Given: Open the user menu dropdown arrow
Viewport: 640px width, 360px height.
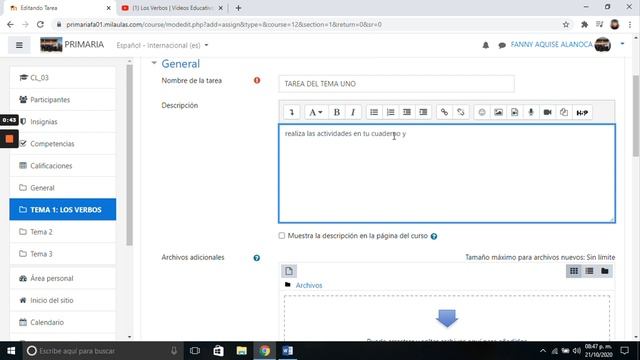Looking at the screenshot, I should 622,44.
